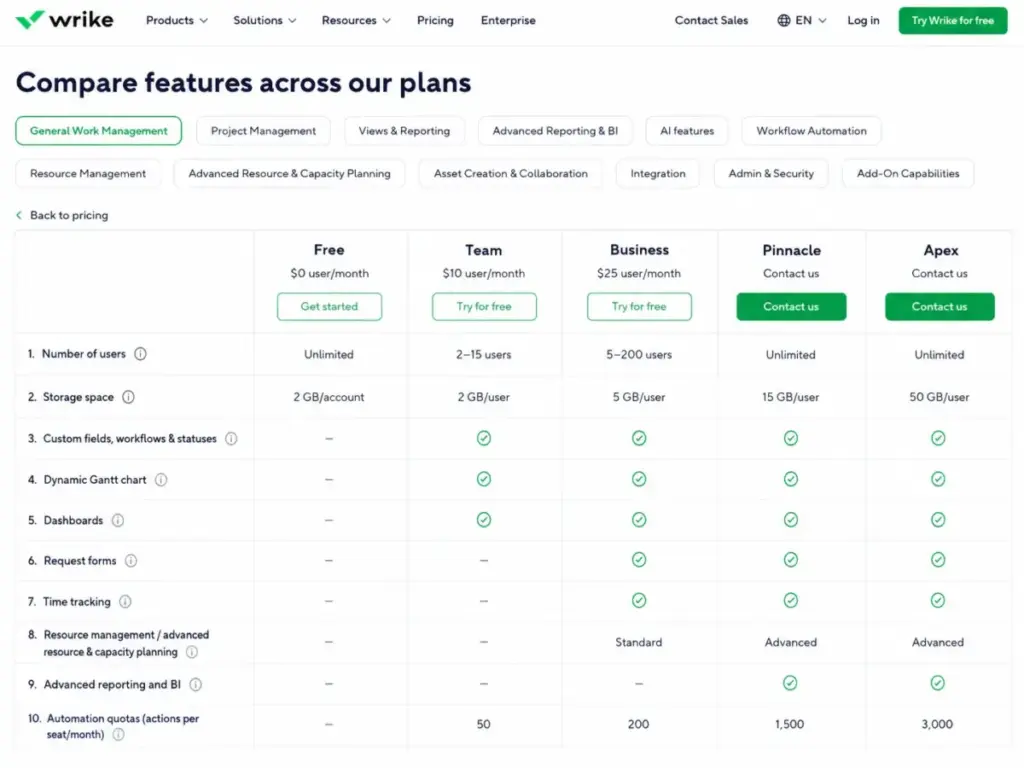Screen dimensions: 1024x768
Task: Switch to Admin & Security tab
Action: pos(771,173)
